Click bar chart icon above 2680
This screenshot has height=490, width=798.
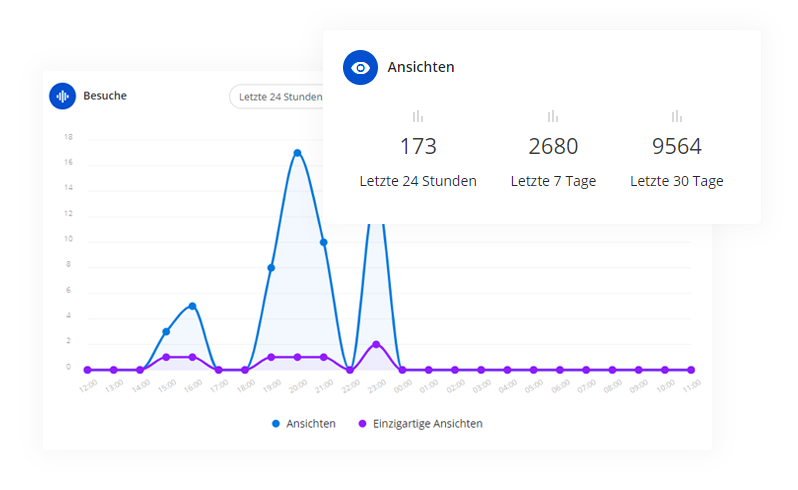tap(553, 116)
